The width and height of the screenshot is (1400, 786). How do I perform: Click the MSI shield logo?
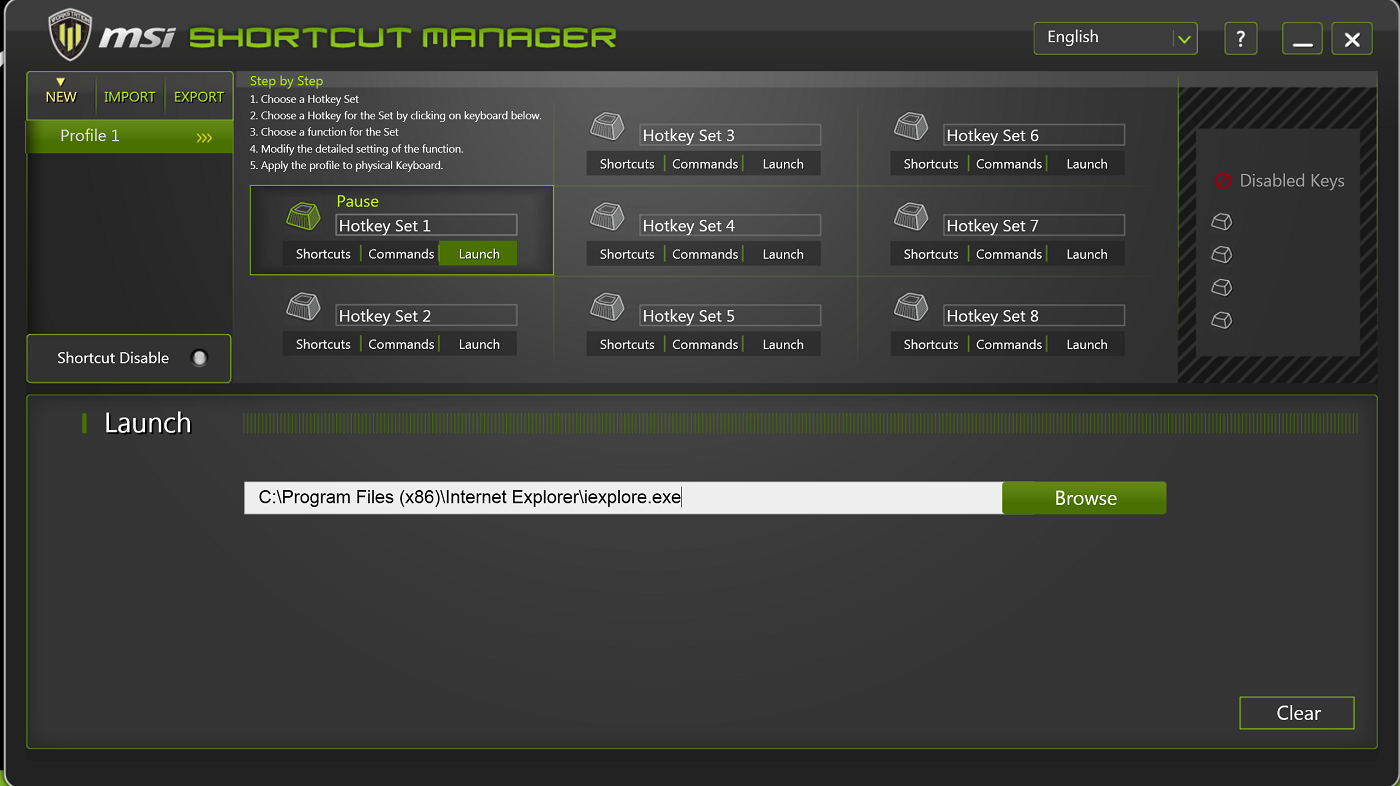pos(69,36)
